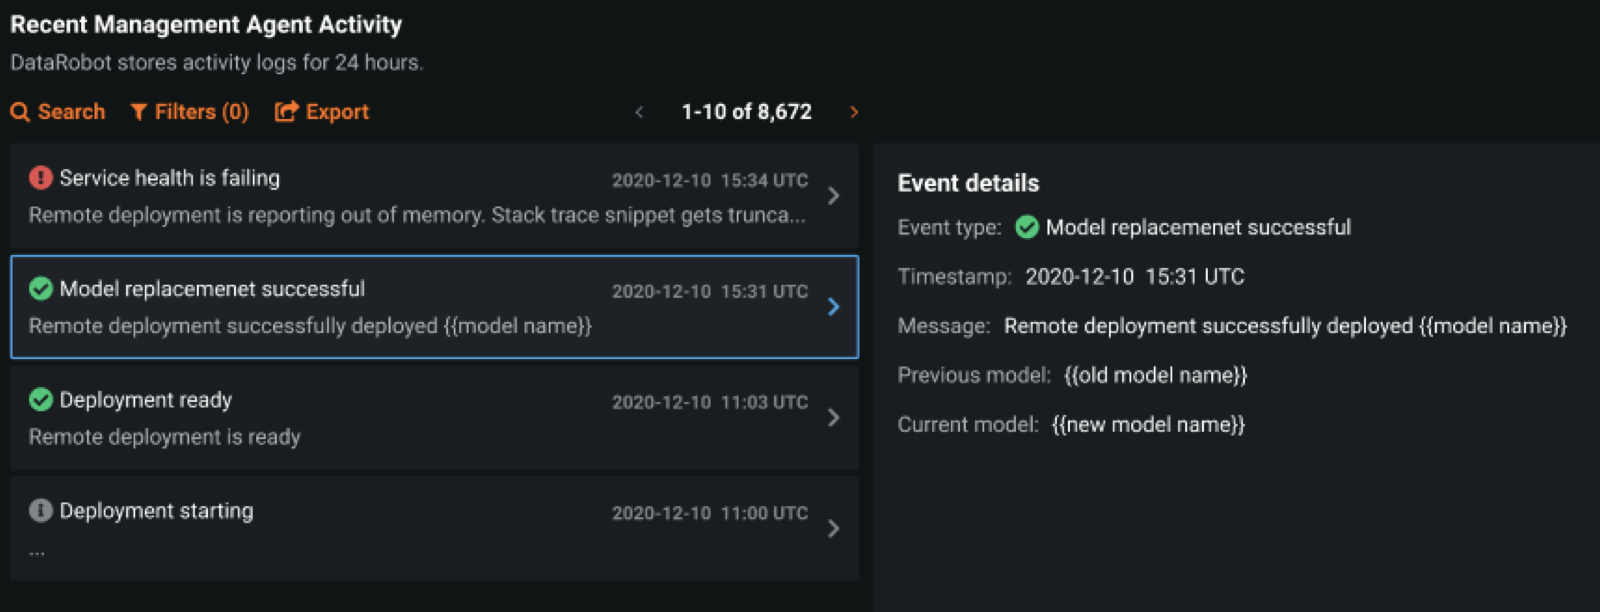Select the Deployment starting event title

(156, 511)
